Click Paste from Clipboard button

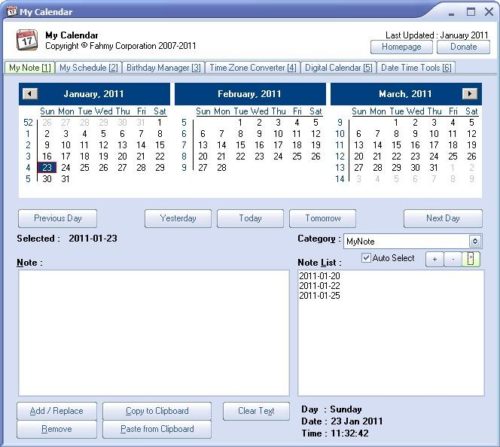point(157,429)
